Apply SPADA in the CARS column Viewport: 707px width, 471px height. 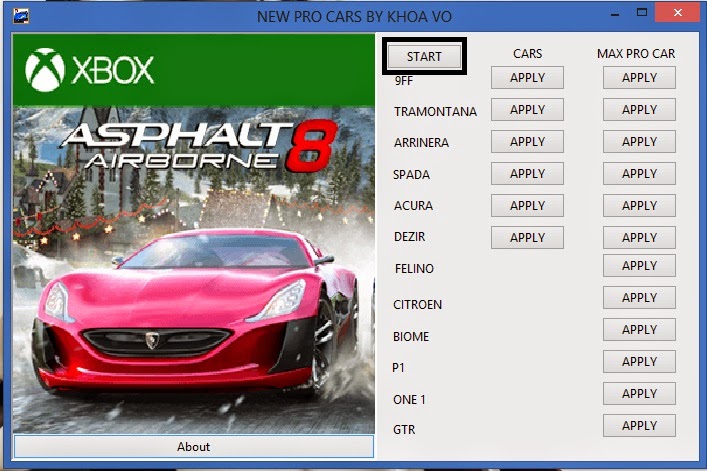pyautogui.click(x=527, y=174)
